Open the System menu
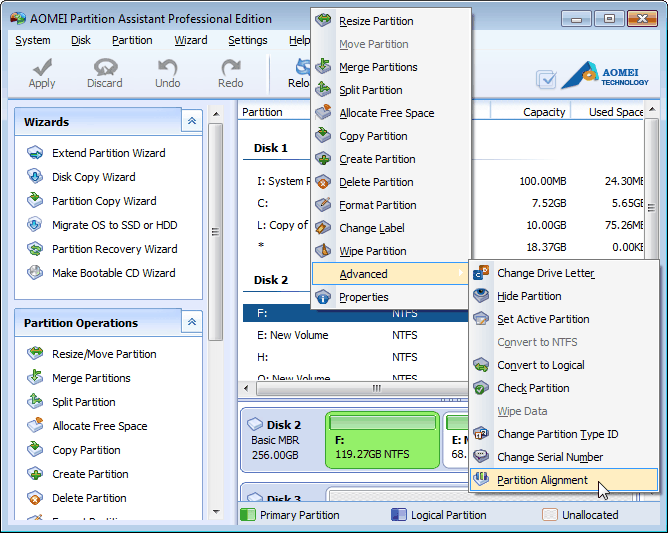 [33, 40]
